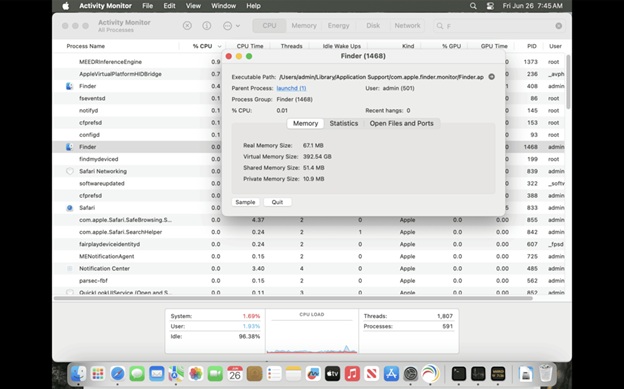
Task: Switch to the Network tab
Action: tap(407, 25)
